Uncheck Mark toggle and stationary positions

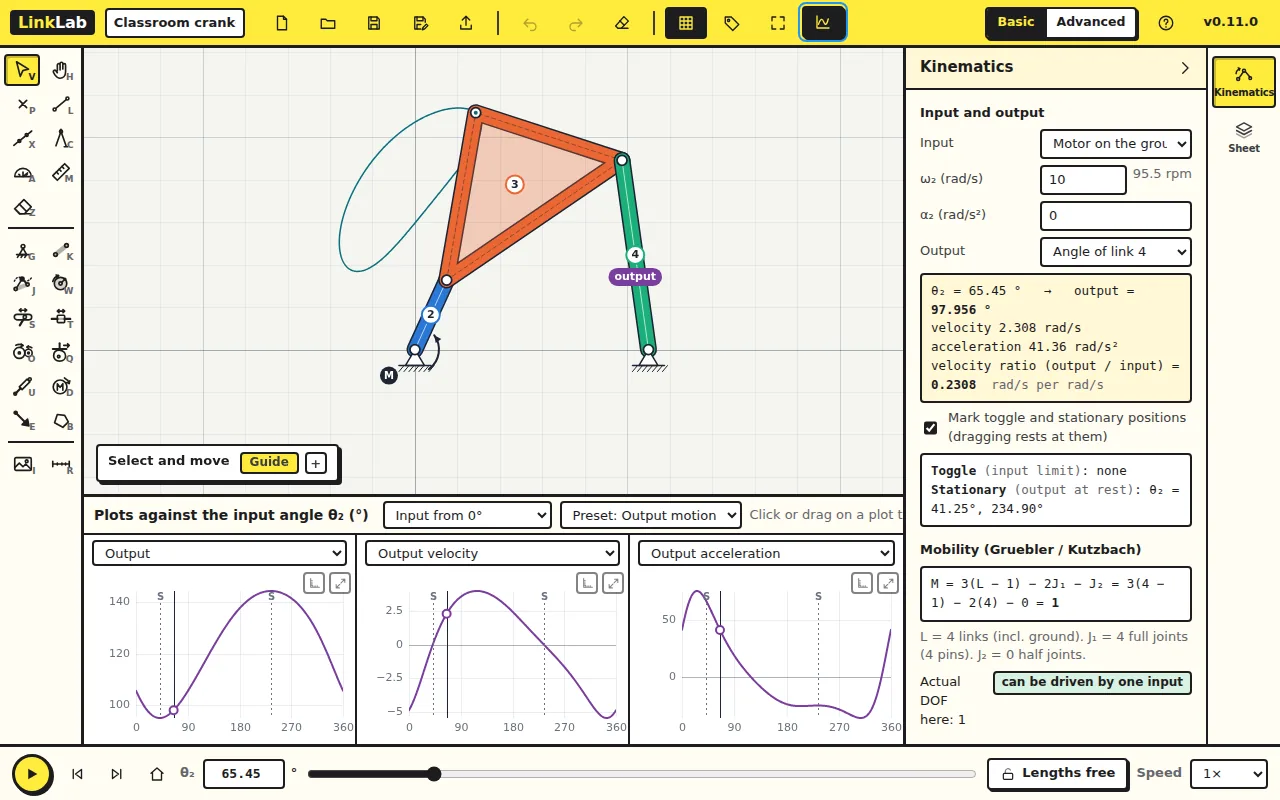coord(931,427)
